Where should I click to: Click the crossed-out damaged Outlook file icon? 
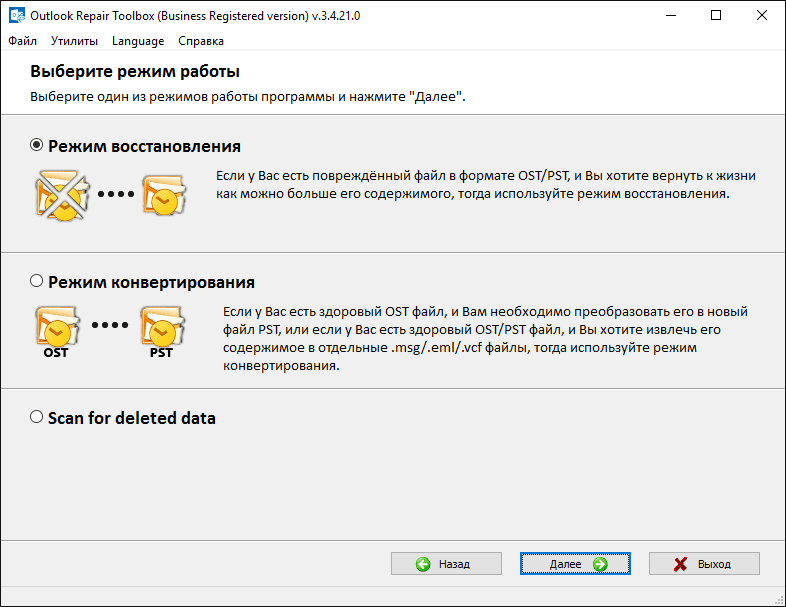click(x=60, y=195)
